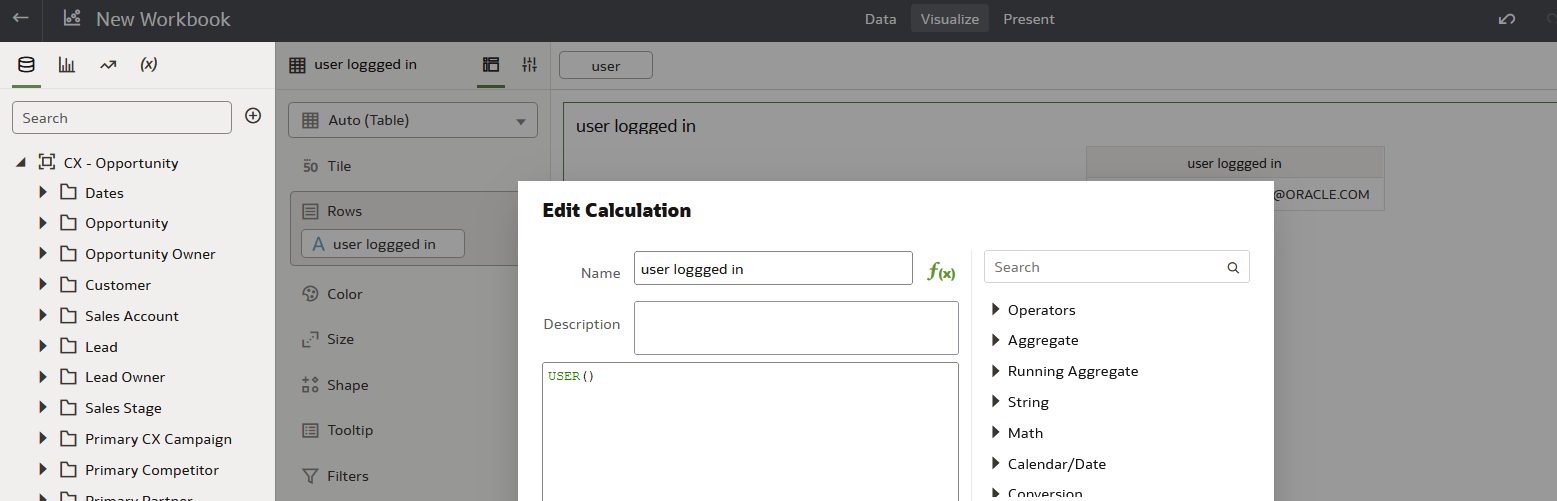Switch to the Data tab
The width and height of the screenshot is (1557, 501).
tap(881, 19)
